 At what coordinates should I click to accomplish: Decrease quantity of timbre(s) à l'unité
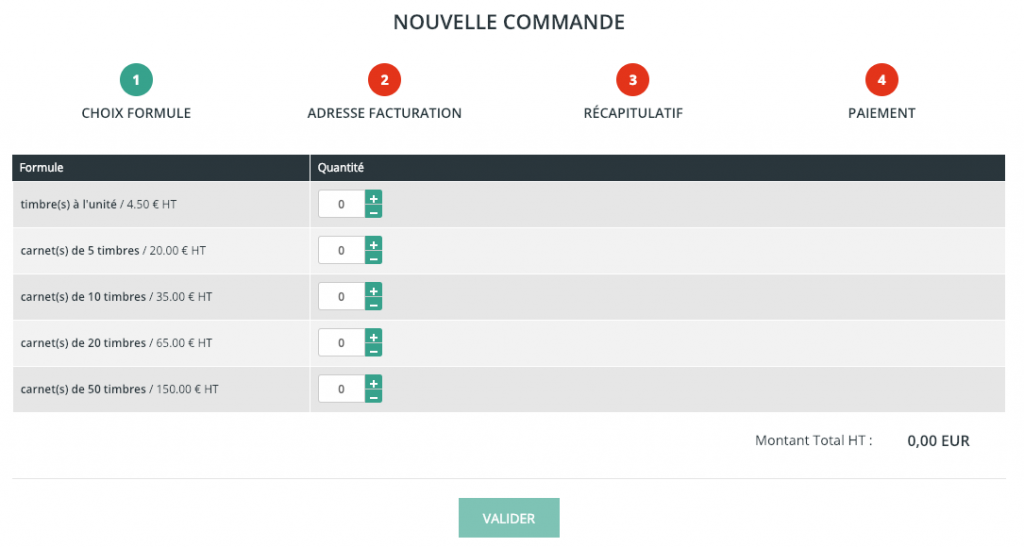(373, 211)
